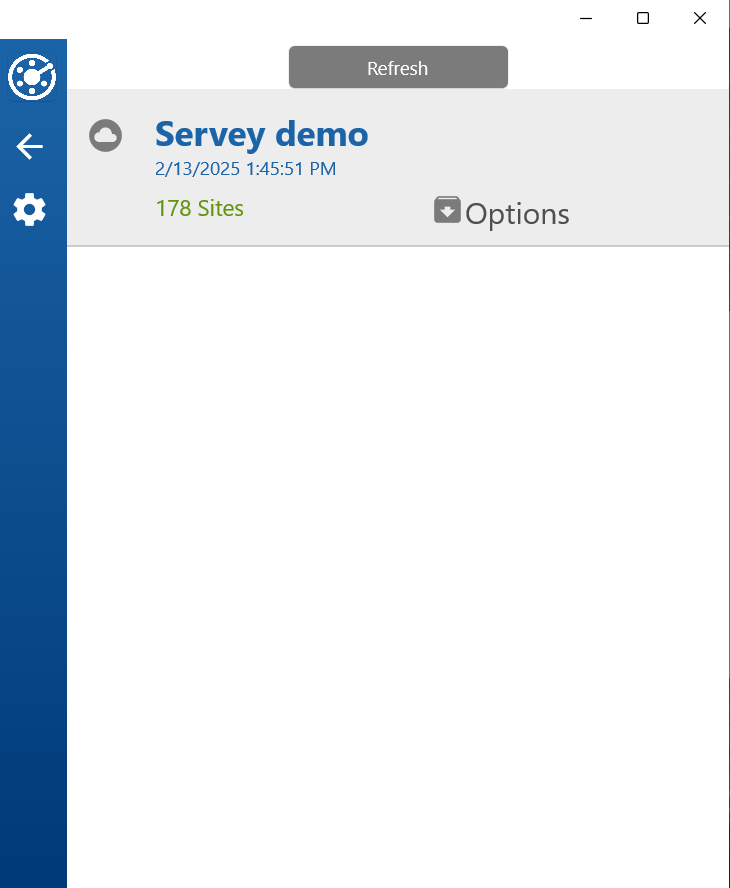Select the 178 Sites green text
Viewport: 730px width, 888px height.
coord(199,208)
